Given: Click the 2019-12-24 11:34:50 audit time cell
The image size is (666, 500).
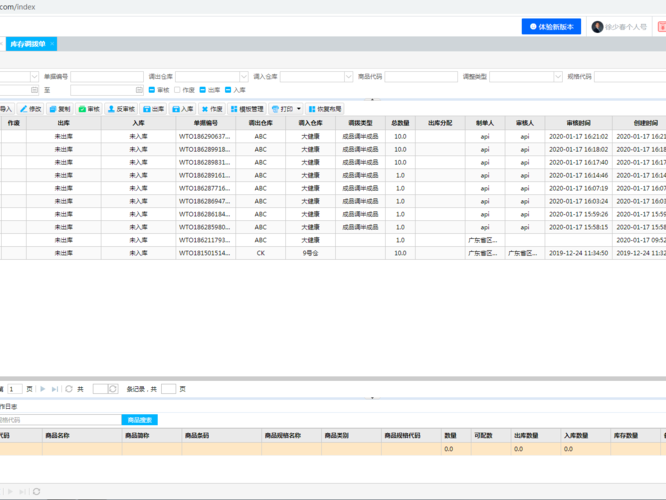Looking at the screenshot, I should pyautogui.click(x=579, y=253).
